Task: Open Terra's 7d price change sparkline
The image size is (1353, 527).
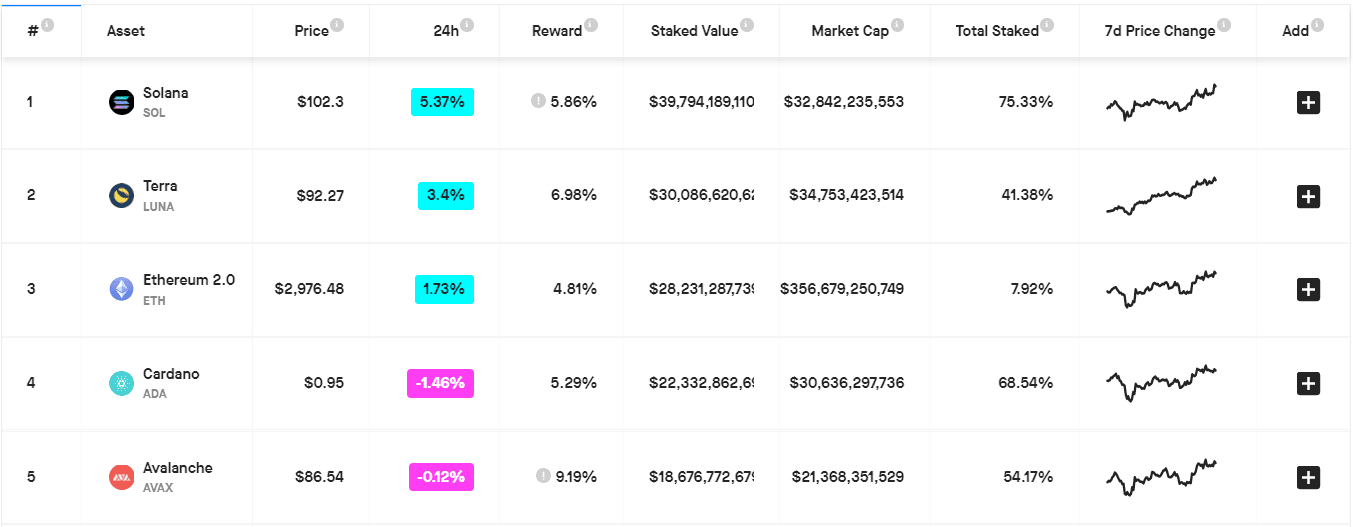Action: [x=1161, y=196]
